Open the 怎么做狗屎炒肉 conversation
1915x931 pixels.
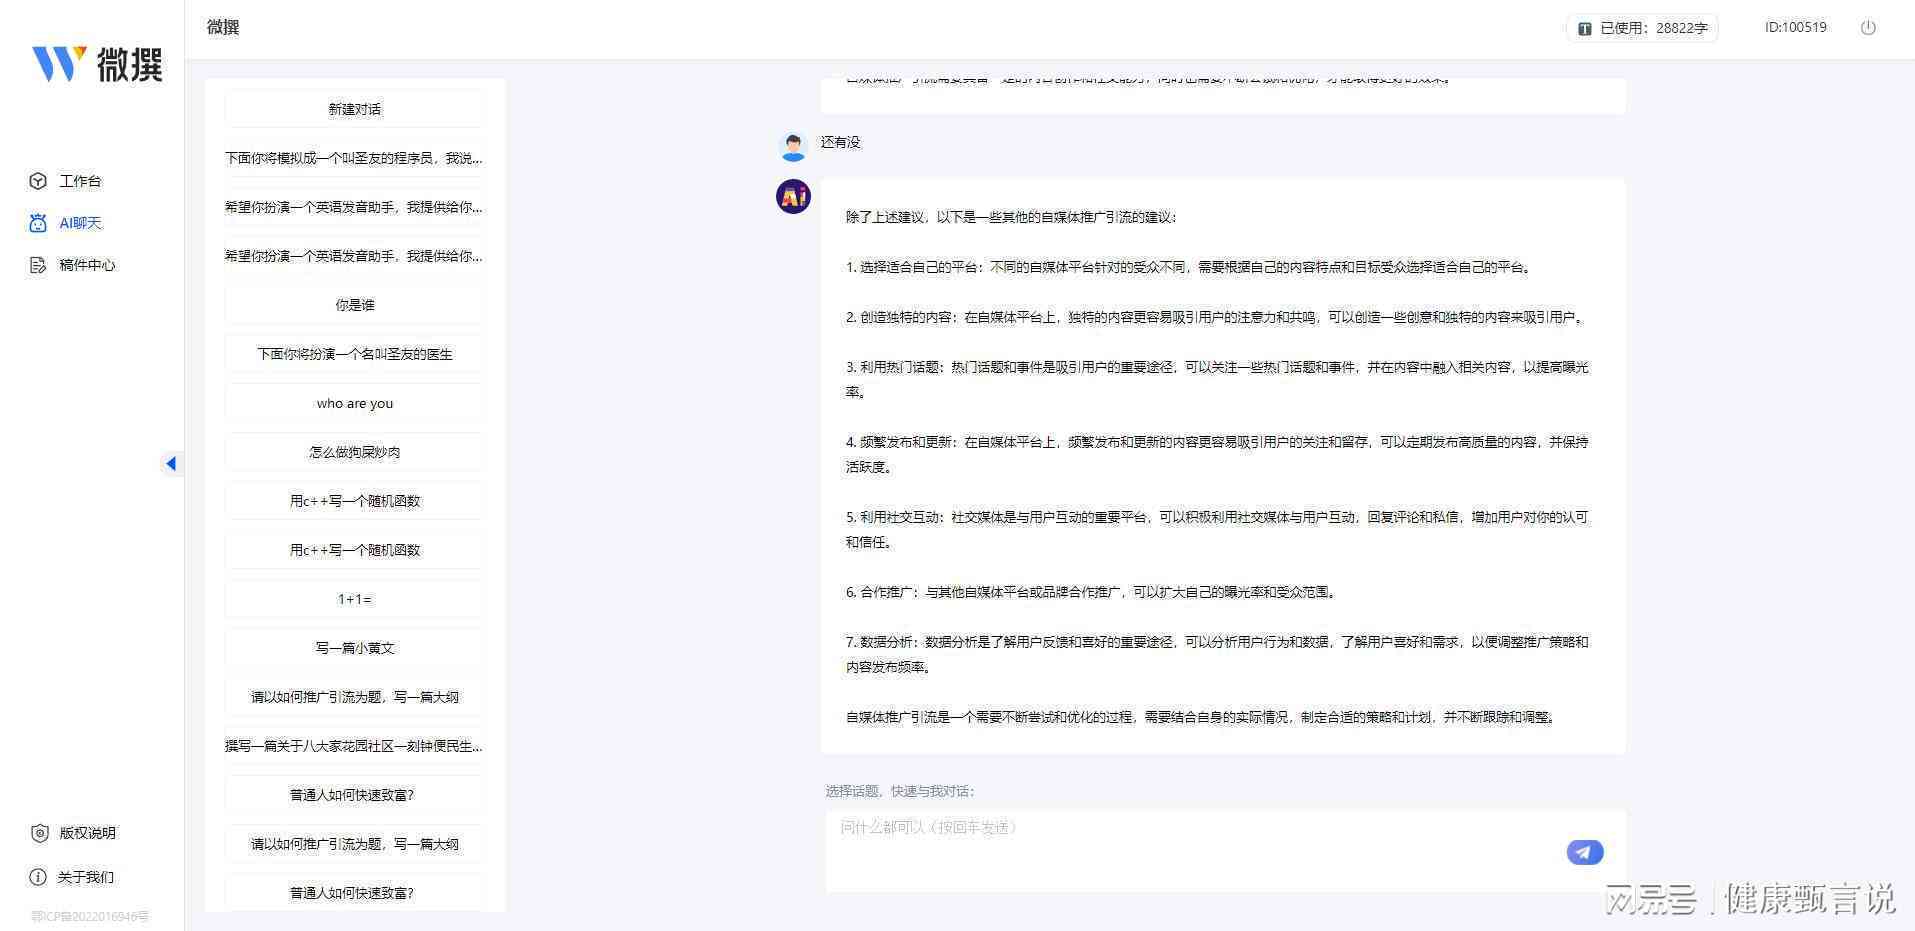355,452
